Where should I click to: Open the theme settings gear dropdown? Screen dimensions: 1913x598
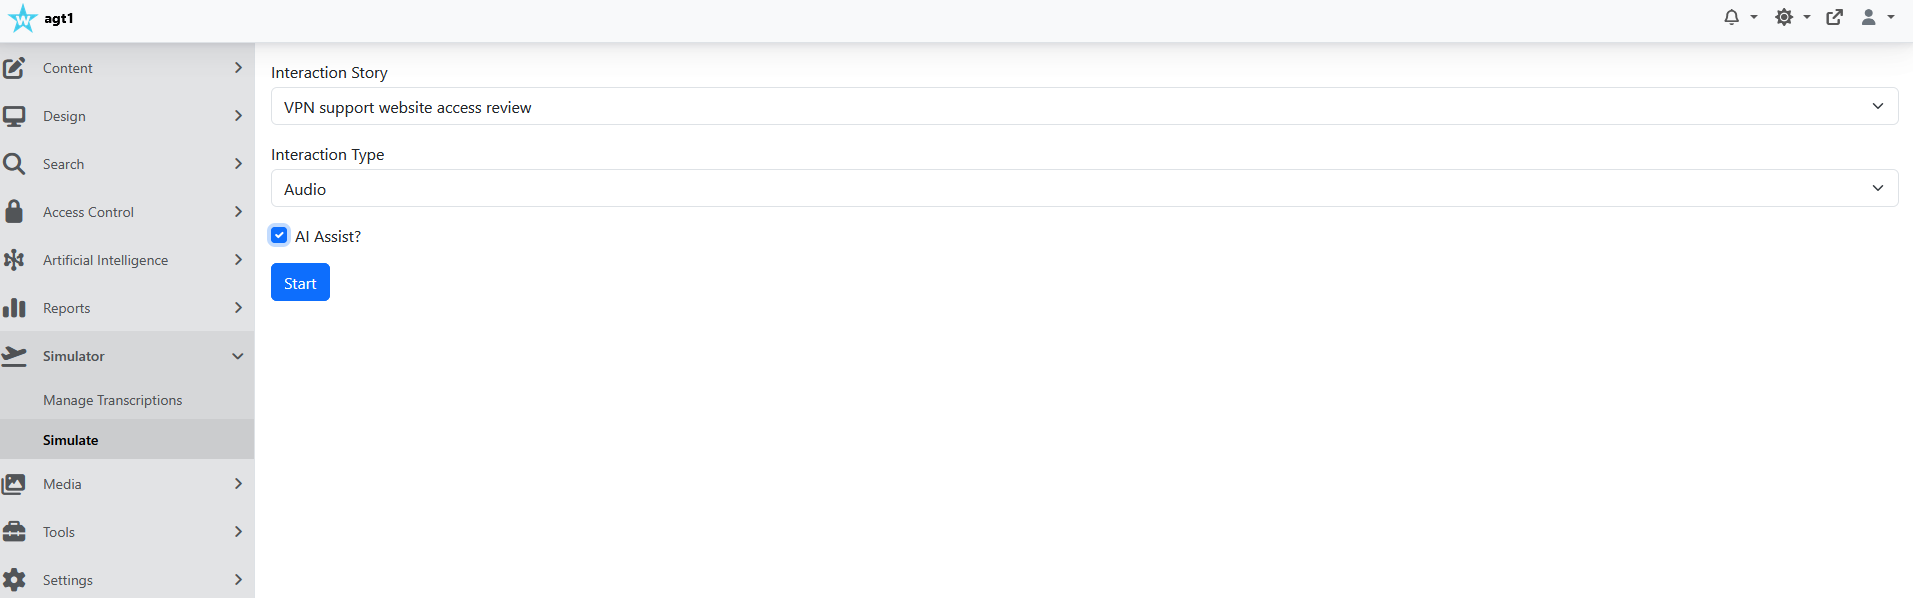1792,17
